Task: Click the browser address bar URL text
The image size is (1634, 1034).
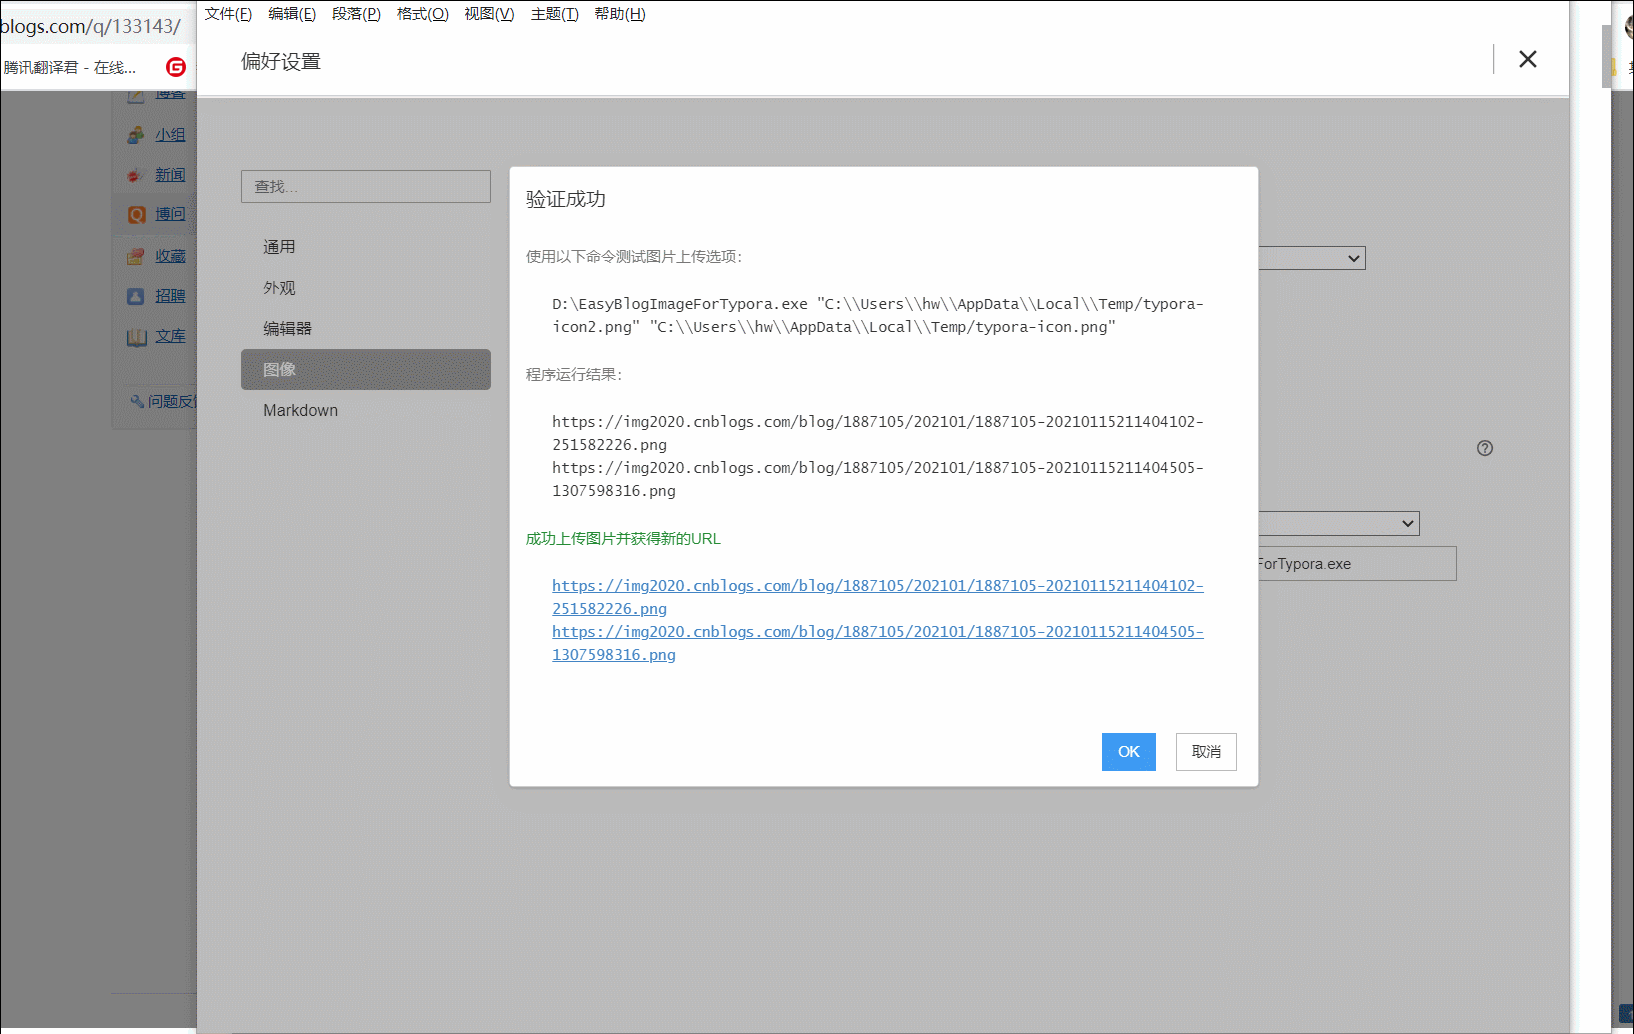Action: 90,27
